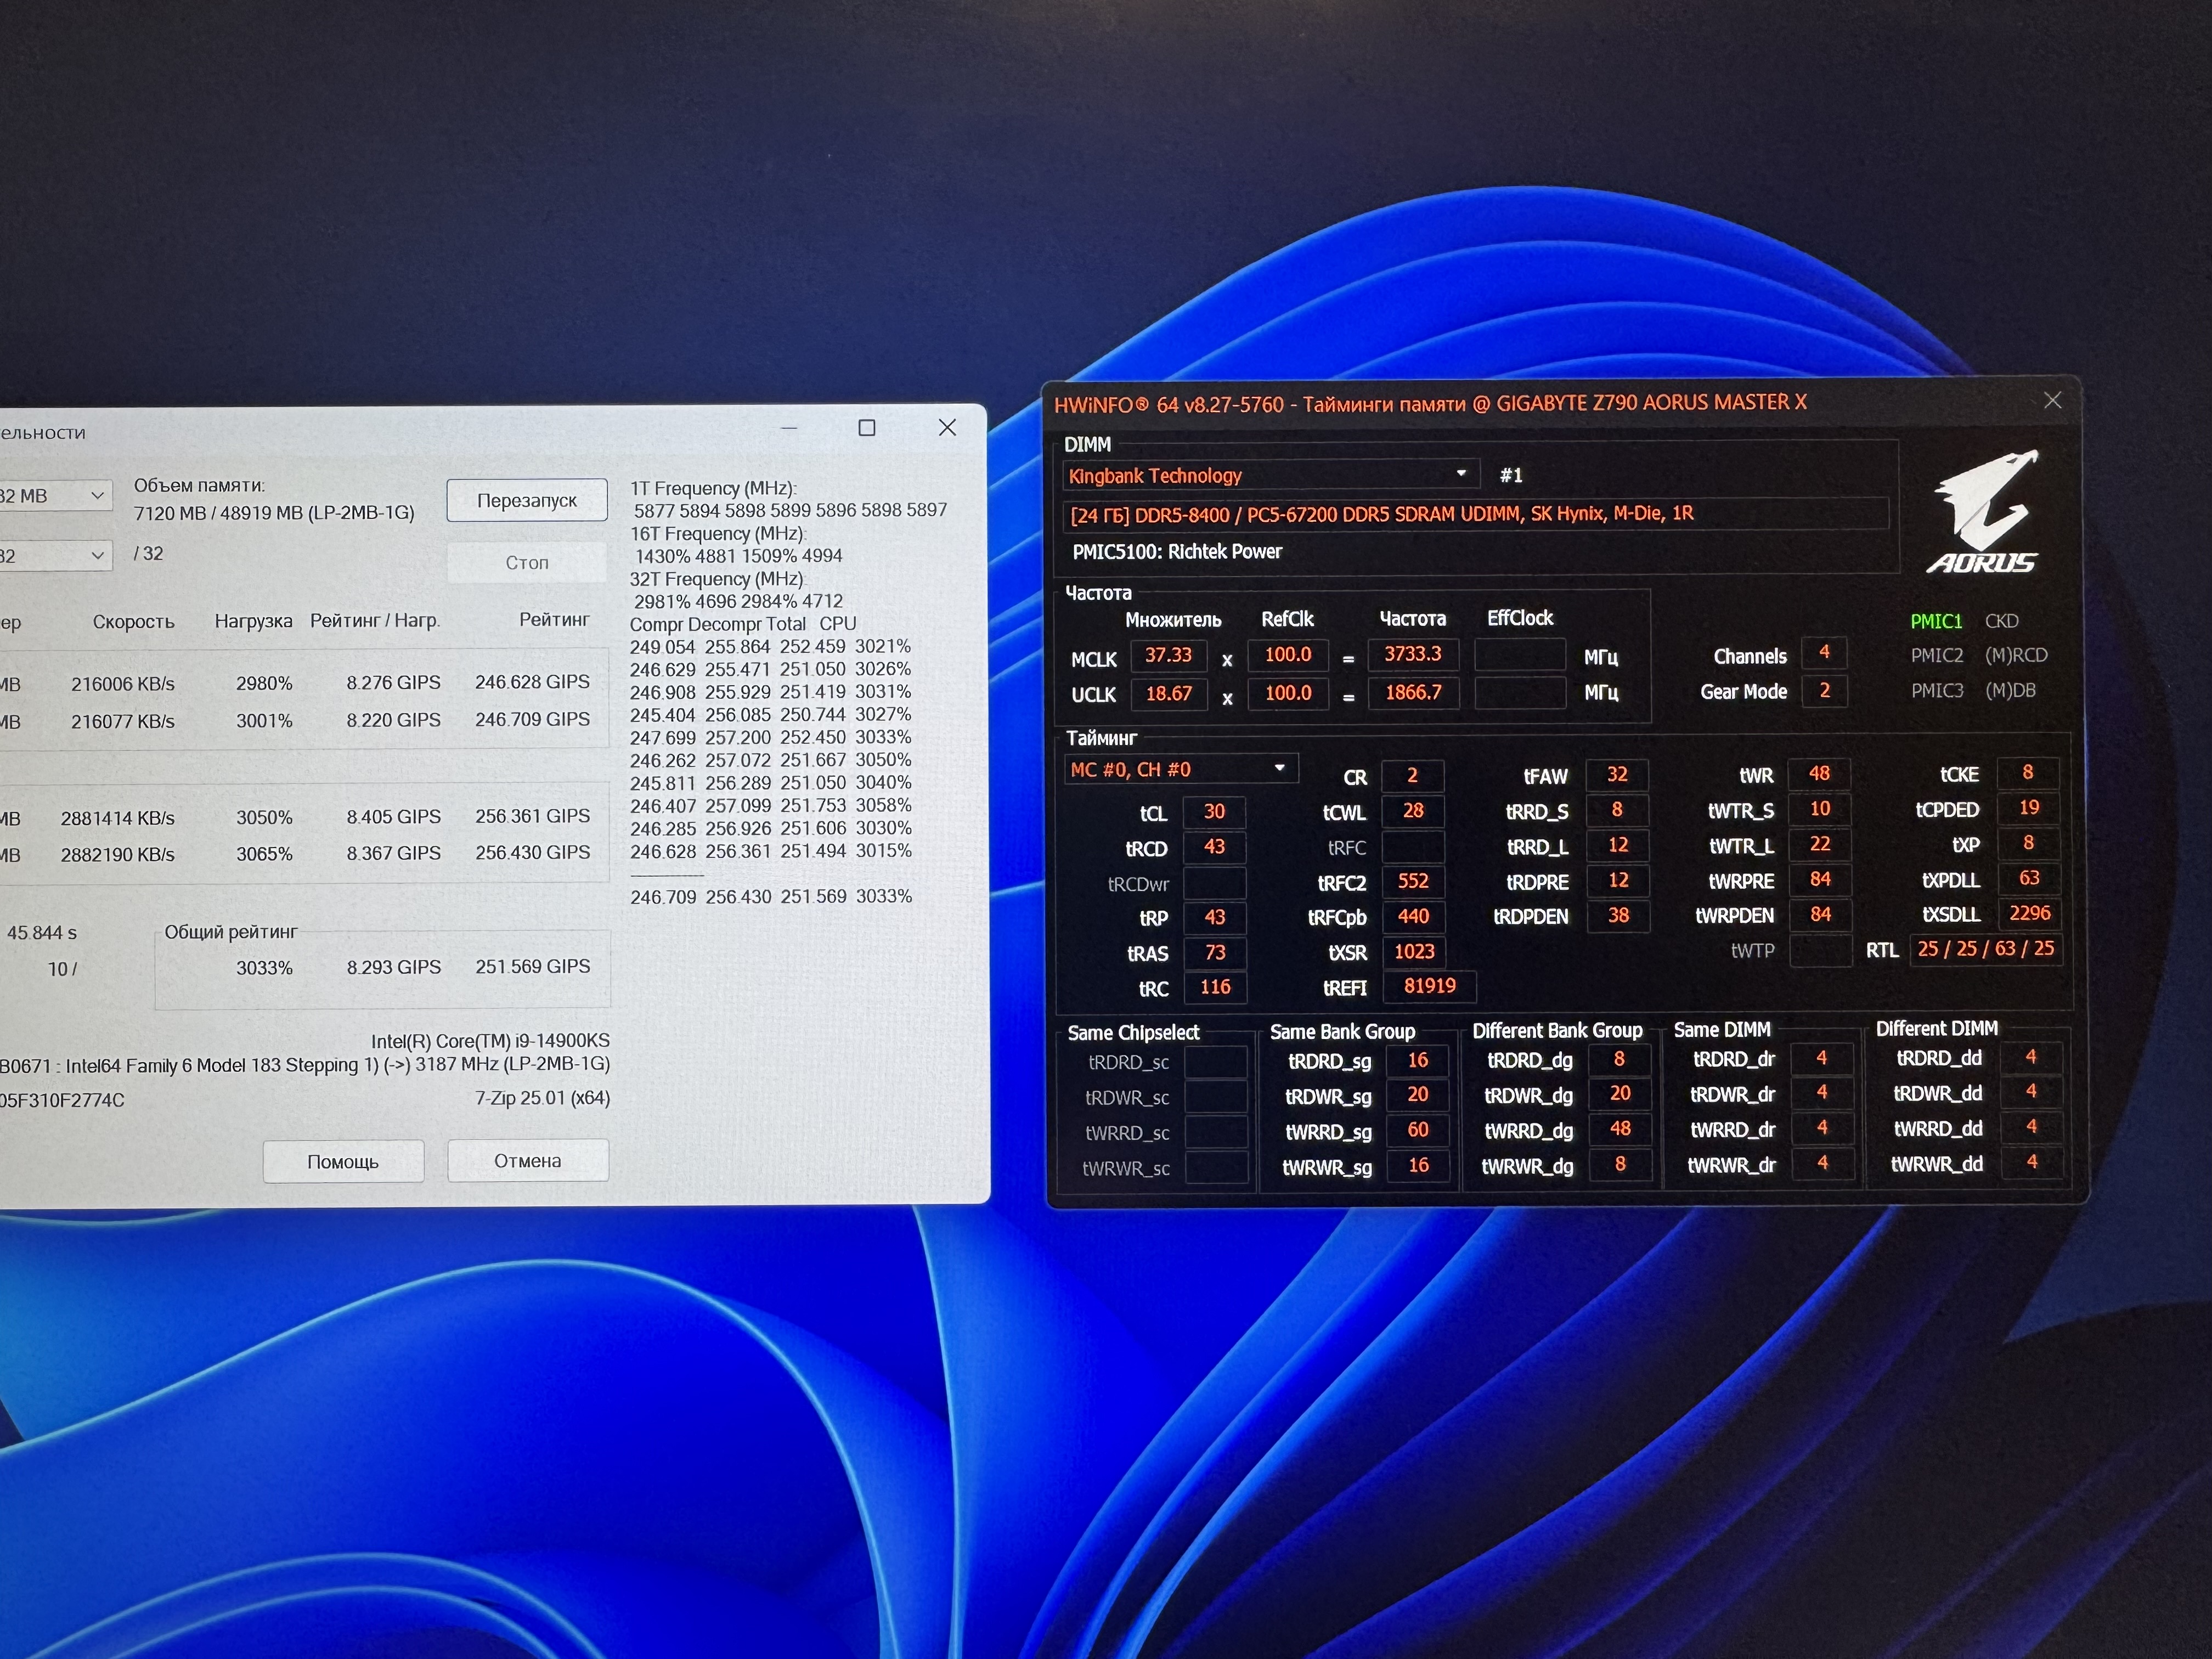Click the Перезапуск restart button

click(527, 500)
